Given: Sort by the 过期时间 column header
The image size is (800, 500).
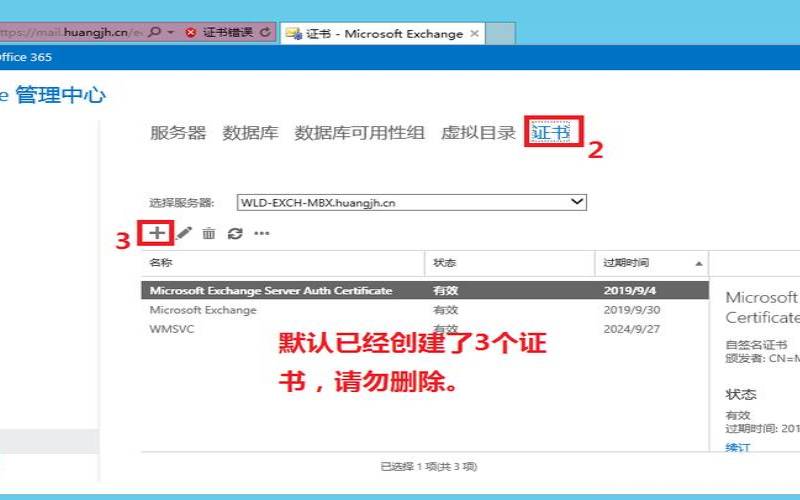Looking at the screenshot, I should pos(652,263).
